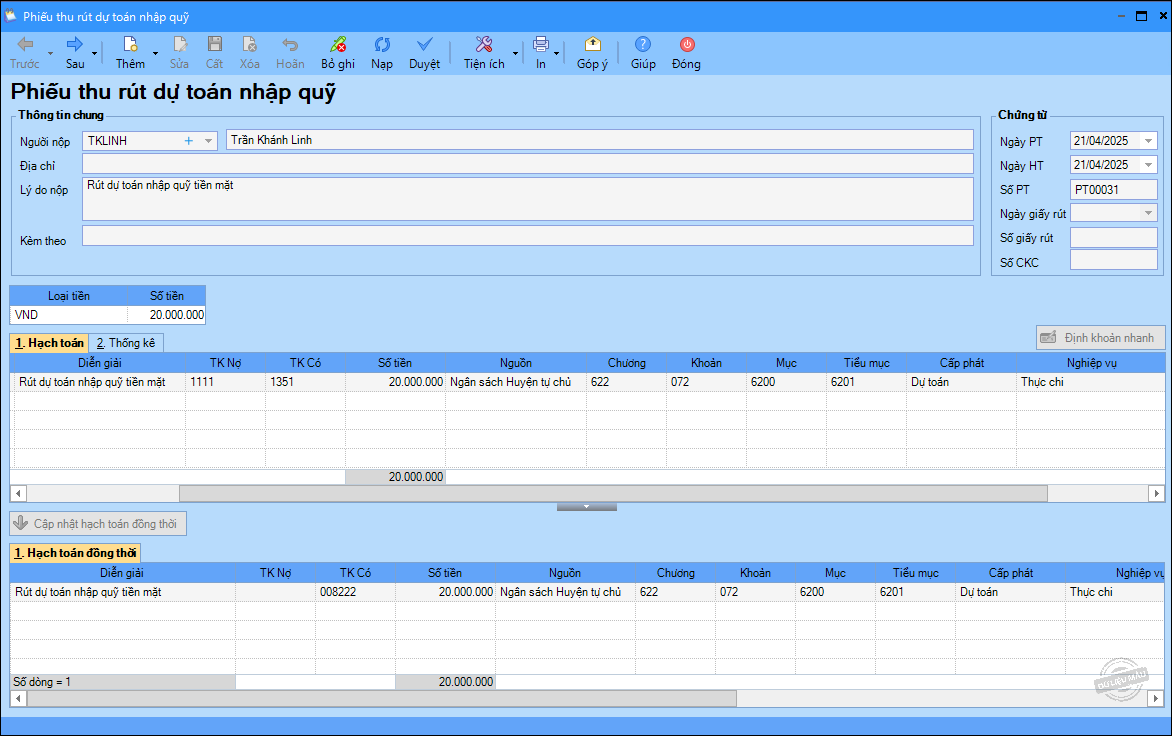This screenshot has width=1172, height=736.
Task: Click the In (print) icon
Action: tap(540, 45)
